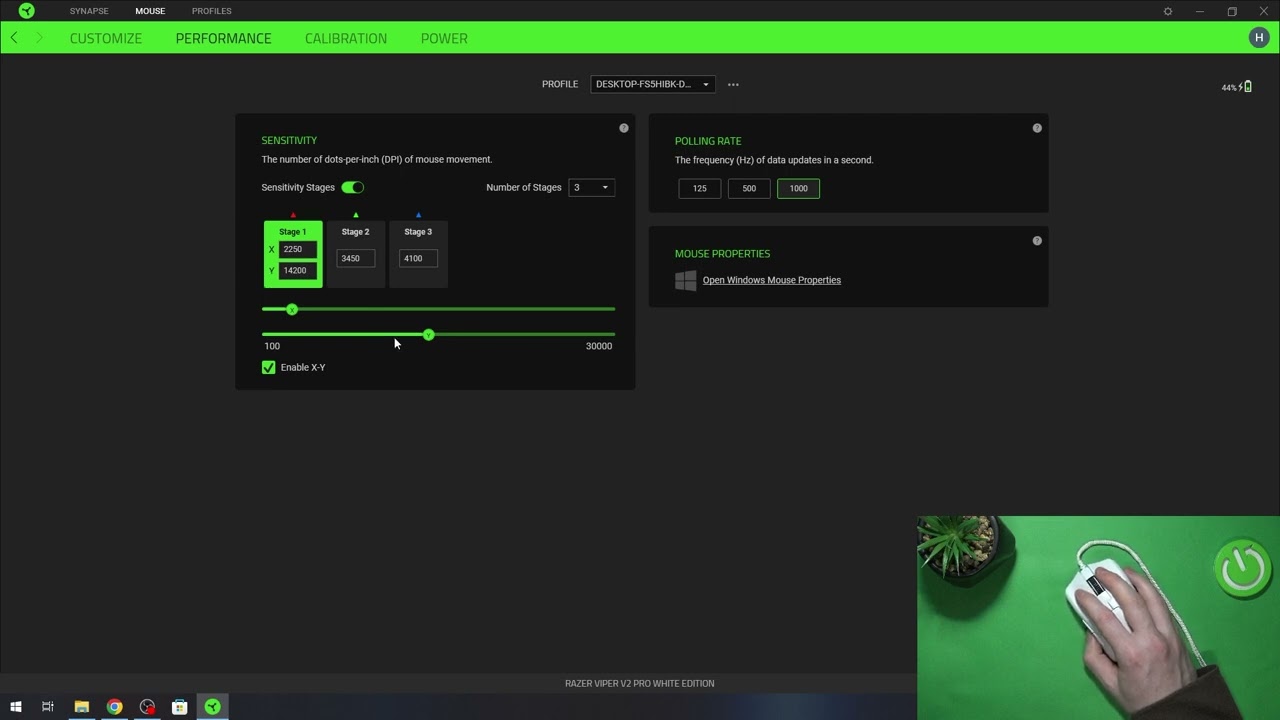Select the 1000 Hz polling rate
The width and height of the screenshot is (1280, 720).
pos(798,188)
